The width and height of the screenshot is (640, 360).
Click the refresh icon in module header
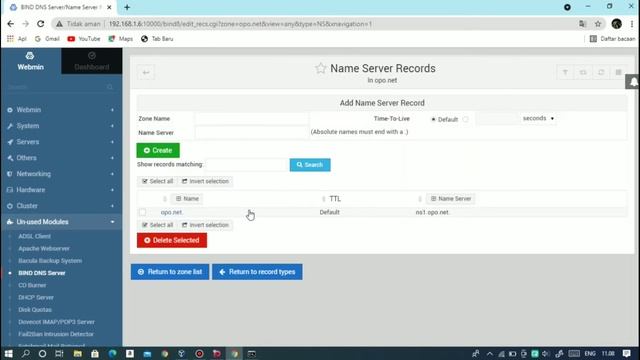point(601,72)
